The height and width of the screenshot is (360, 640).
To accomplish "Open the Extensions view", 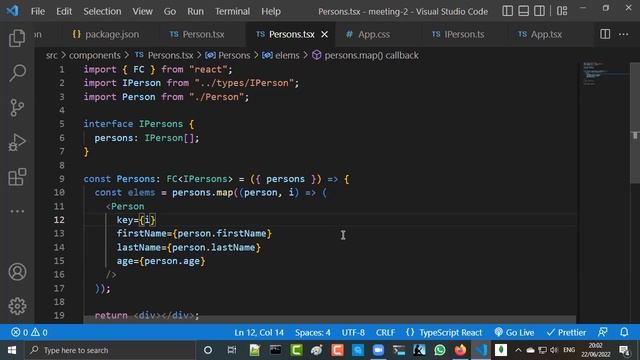I will coord(17,177).
